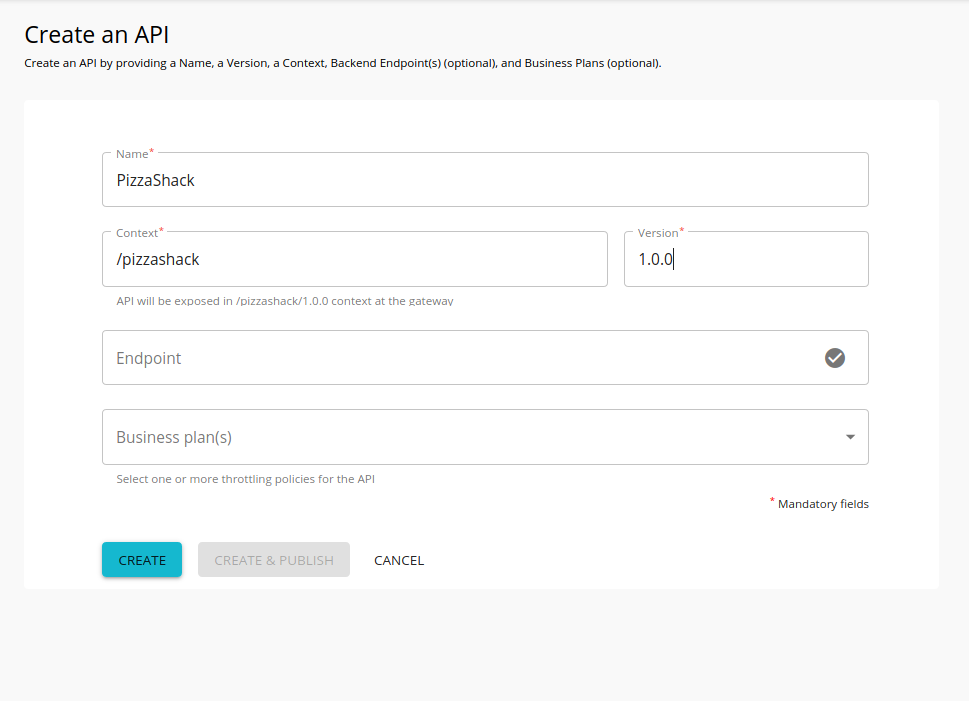Screen dimensions: 969x701
Task: Click CANCEL to abort API creation
Action: click(398, 560)
